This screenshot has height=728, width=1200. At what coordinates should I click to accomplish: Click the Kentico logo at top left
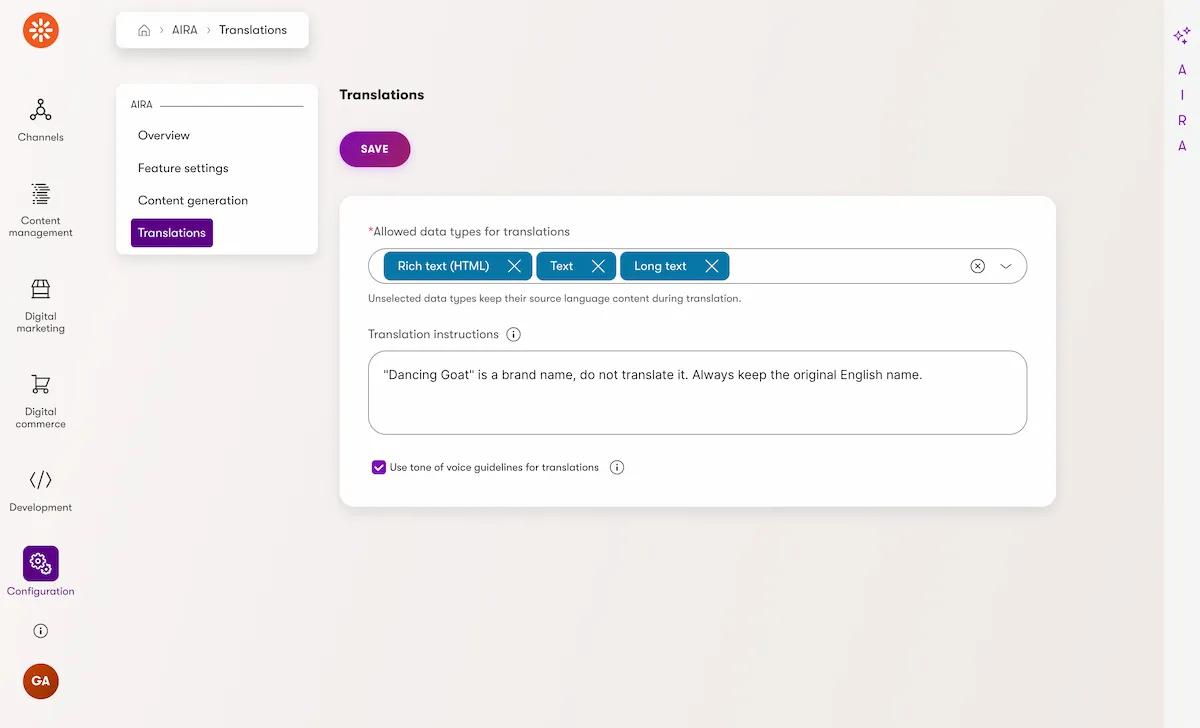[x=41, y=30]
